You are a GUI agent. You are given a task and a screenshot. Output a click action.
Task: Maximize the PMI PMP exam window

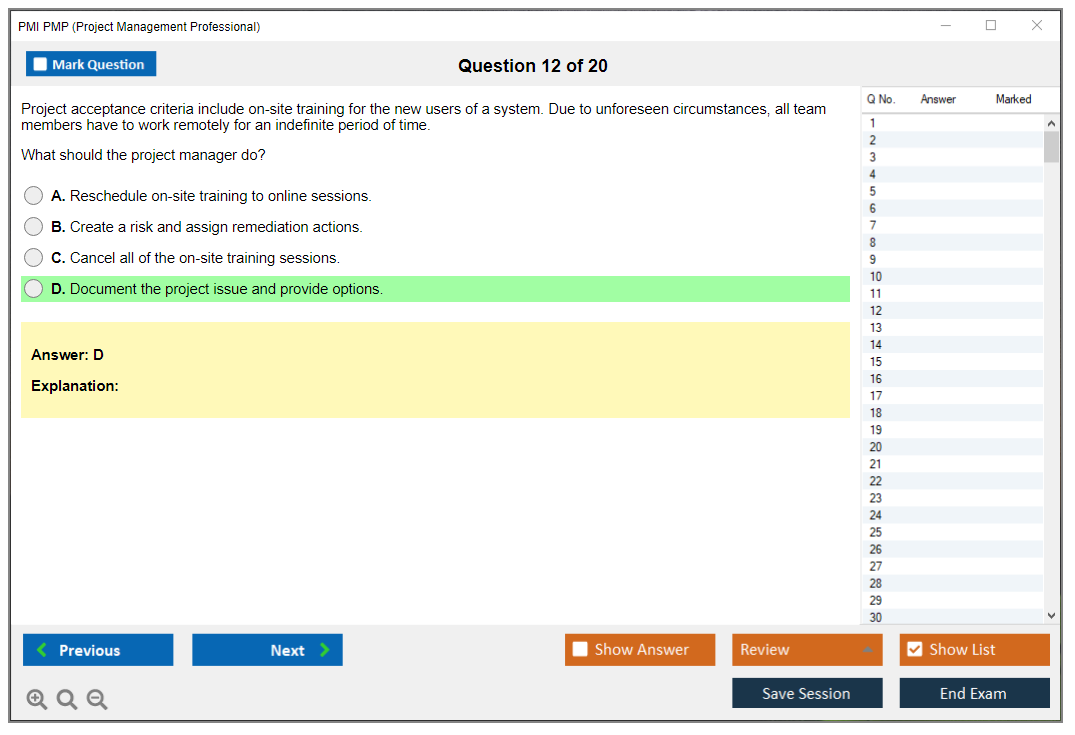pos(991,26)
